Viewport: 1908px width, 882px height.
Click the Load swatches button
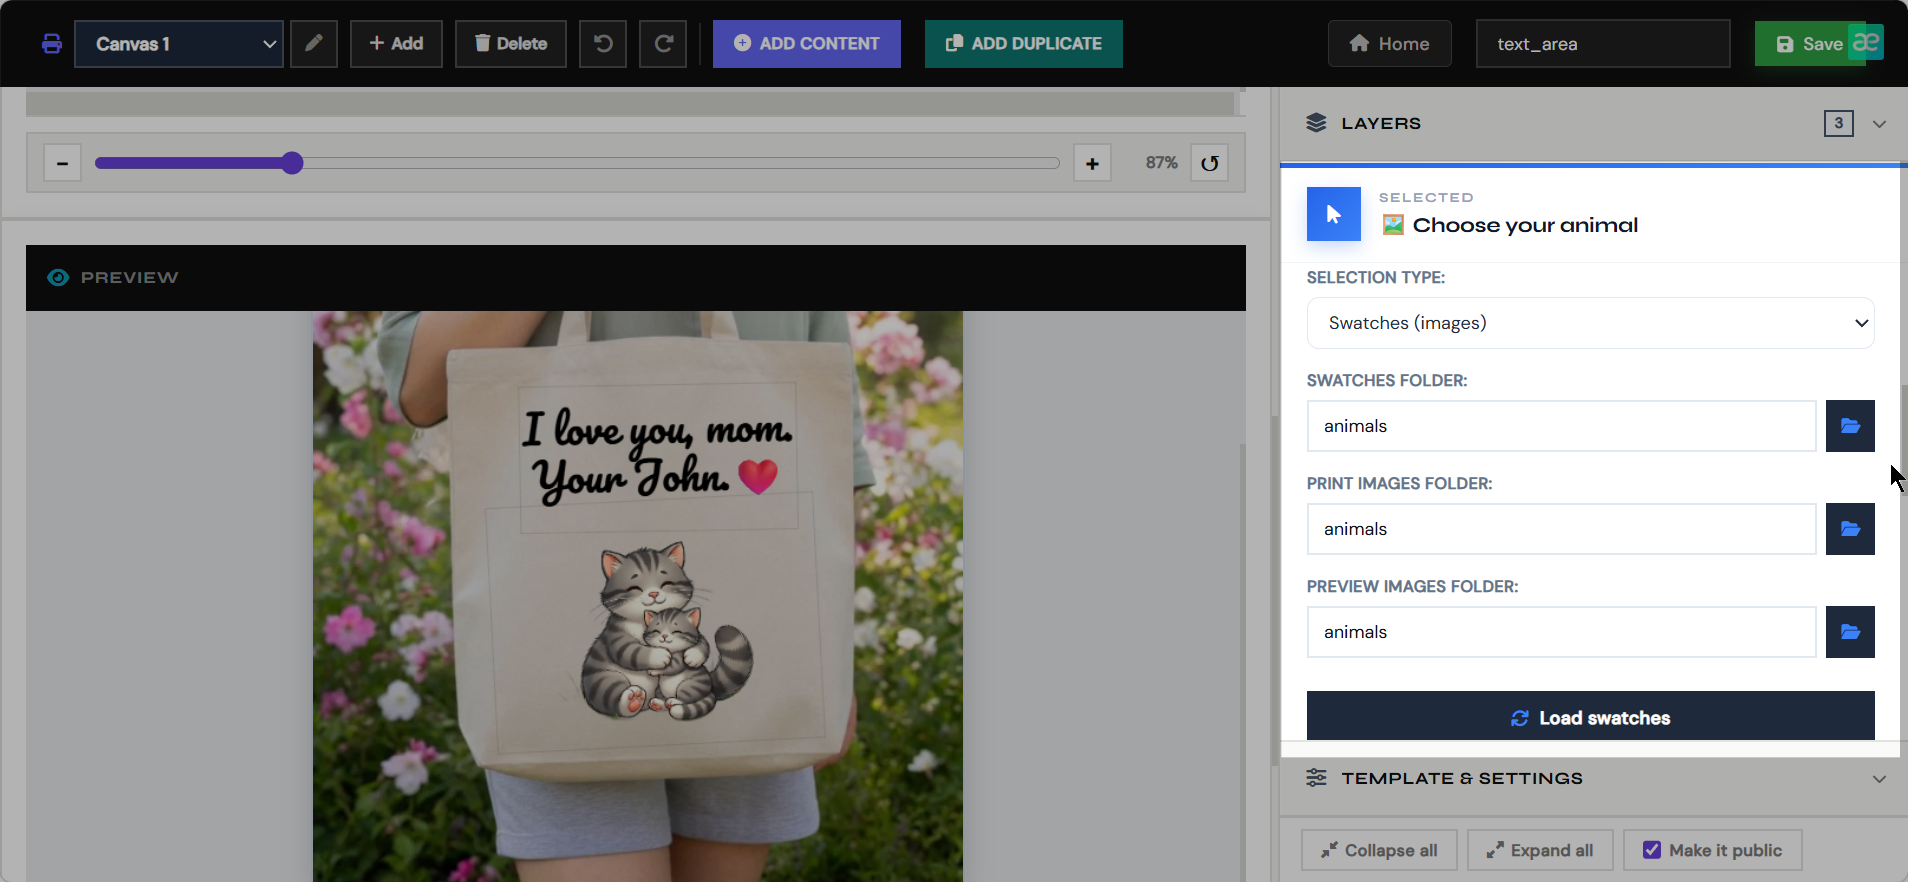coord(1590,717)
